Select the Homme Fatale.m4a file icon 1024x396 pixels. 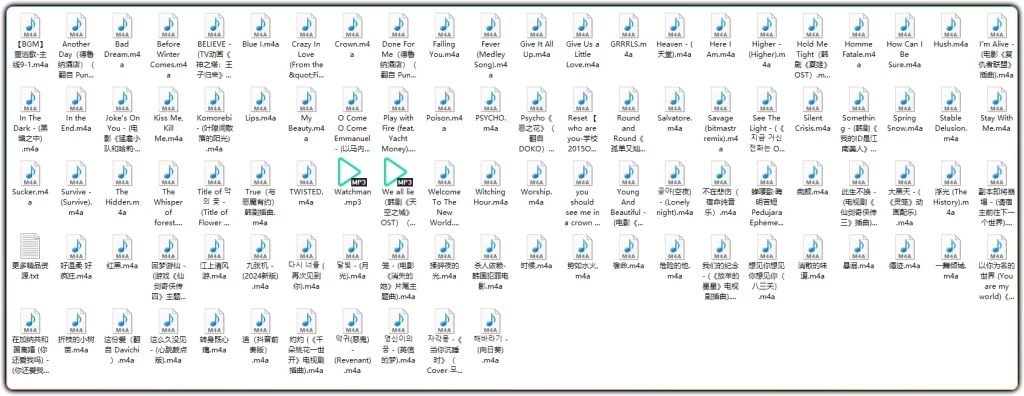tap(859, 26)
